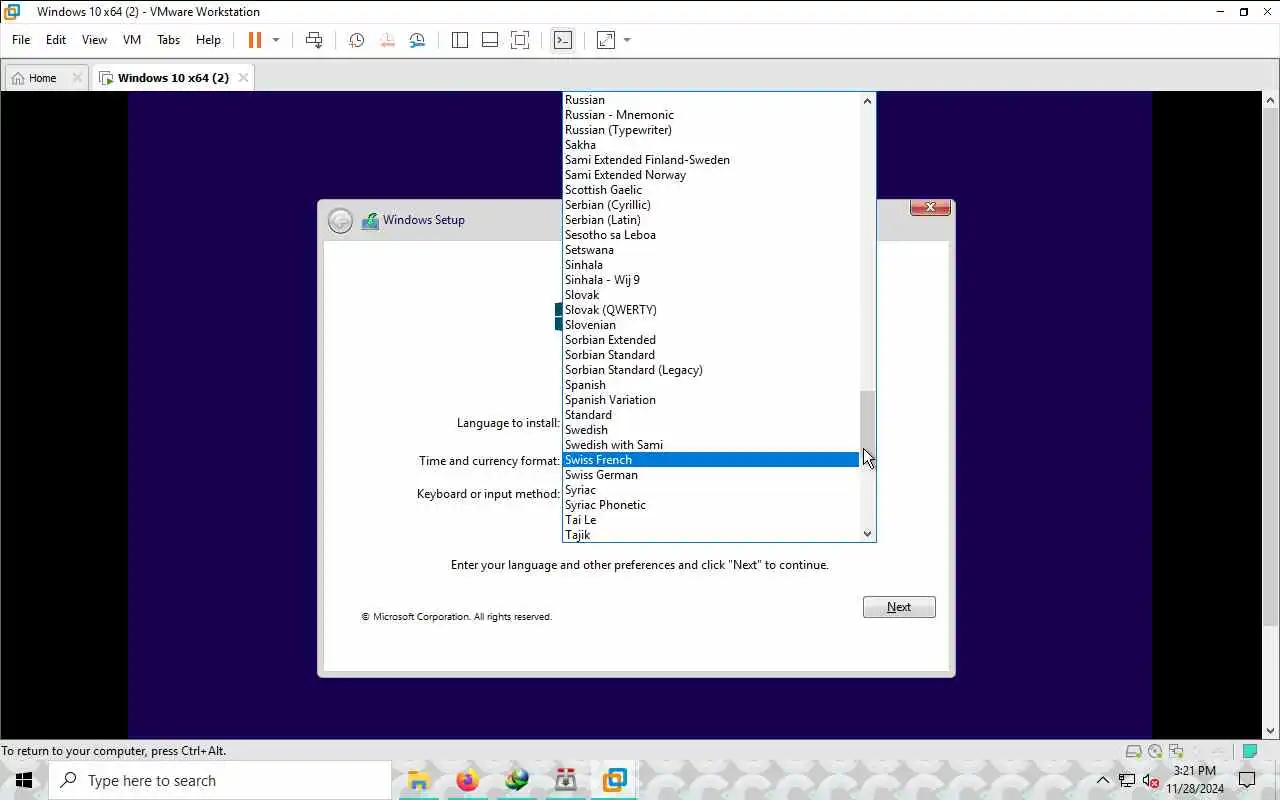Open the power options dropdown arrow beside pause
This screenshot has height=800, width=1280.
(x=276, y=40)
